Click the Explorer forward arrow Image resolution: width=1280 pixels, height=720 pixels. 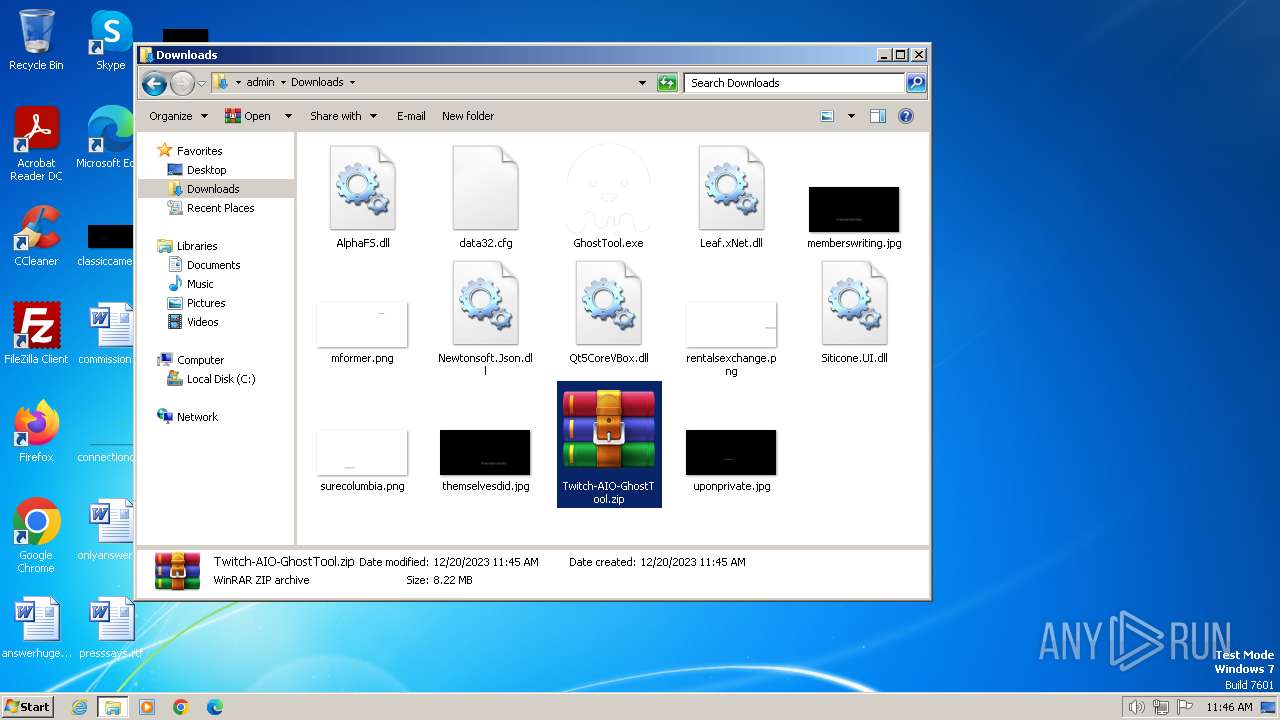click(x=182, y=83)
